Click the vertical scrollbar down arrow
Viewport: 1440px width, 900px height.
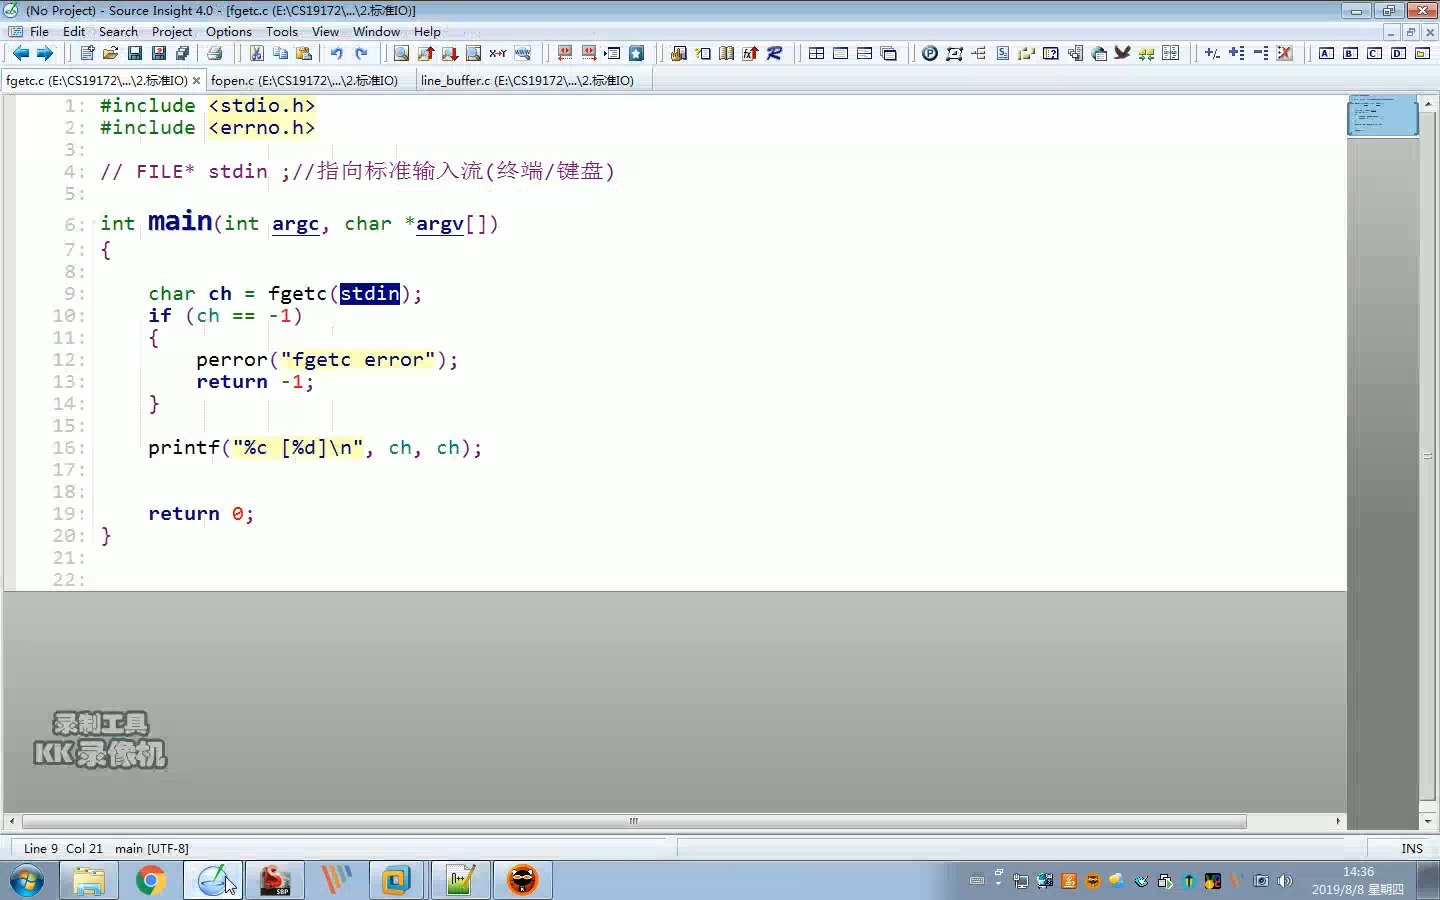point(1428,821)
